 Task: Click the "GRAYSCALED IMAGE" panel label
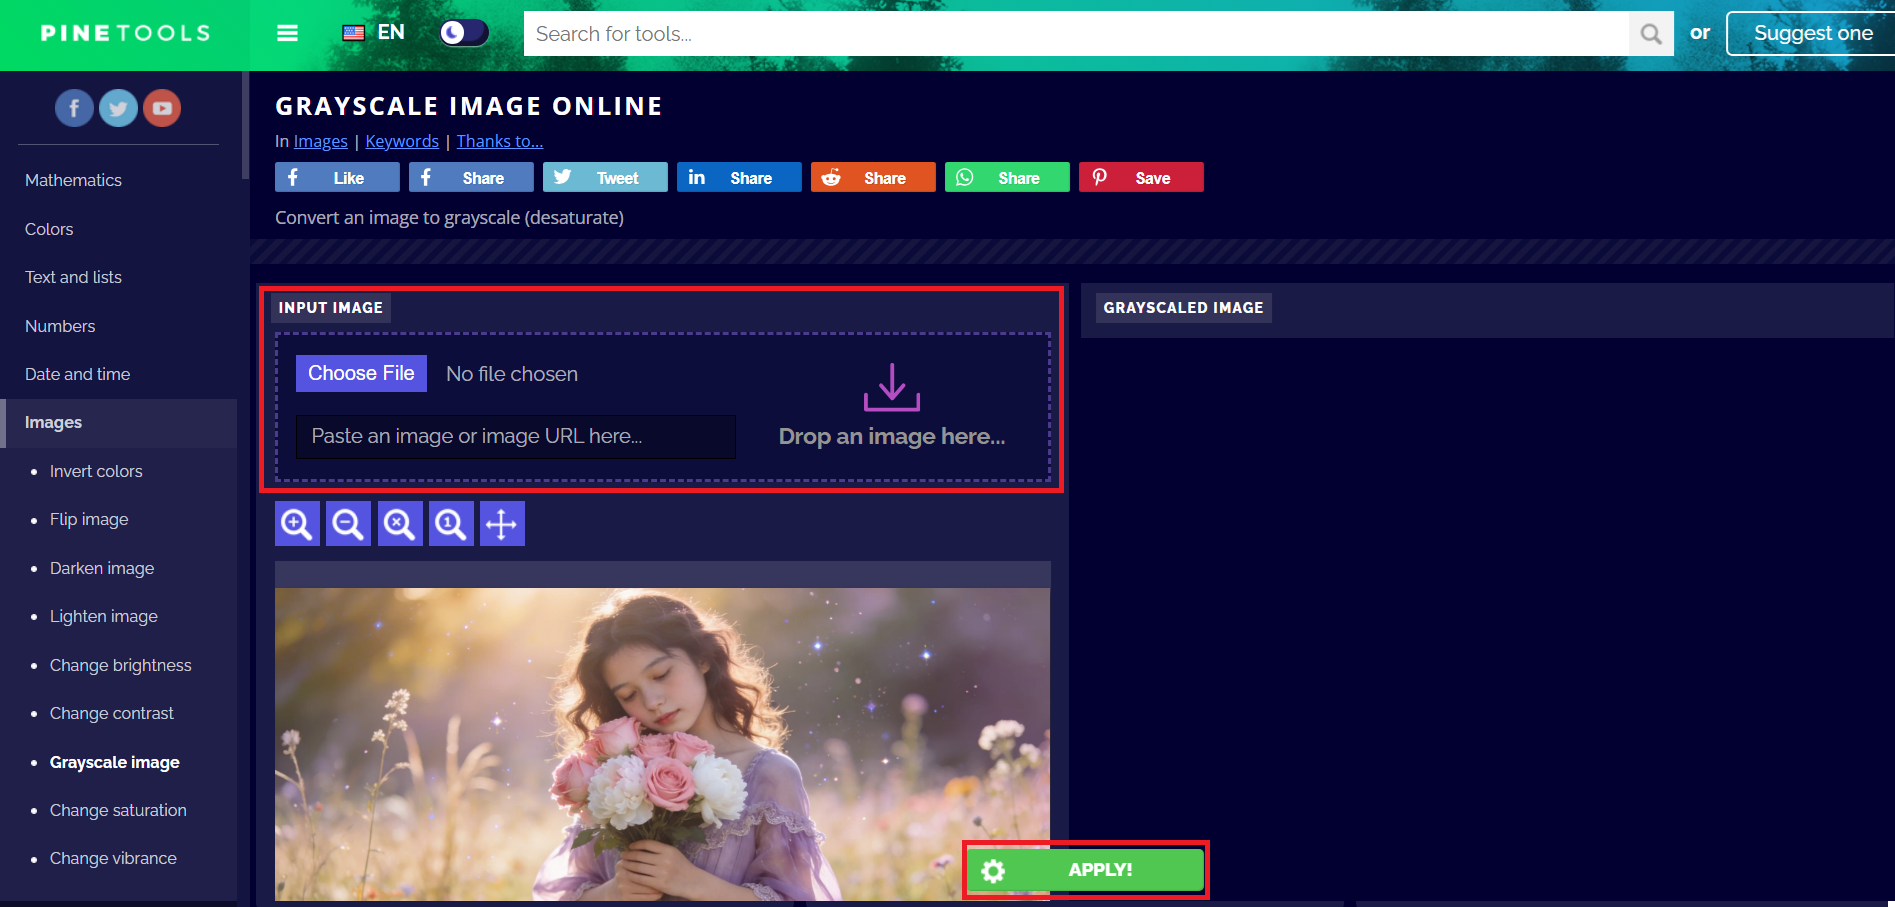[x=1184, y=308]
